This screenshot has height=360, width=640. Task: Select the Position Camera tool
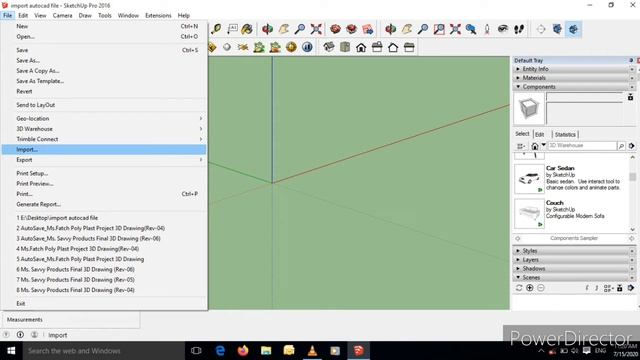(x=487, y=29)
